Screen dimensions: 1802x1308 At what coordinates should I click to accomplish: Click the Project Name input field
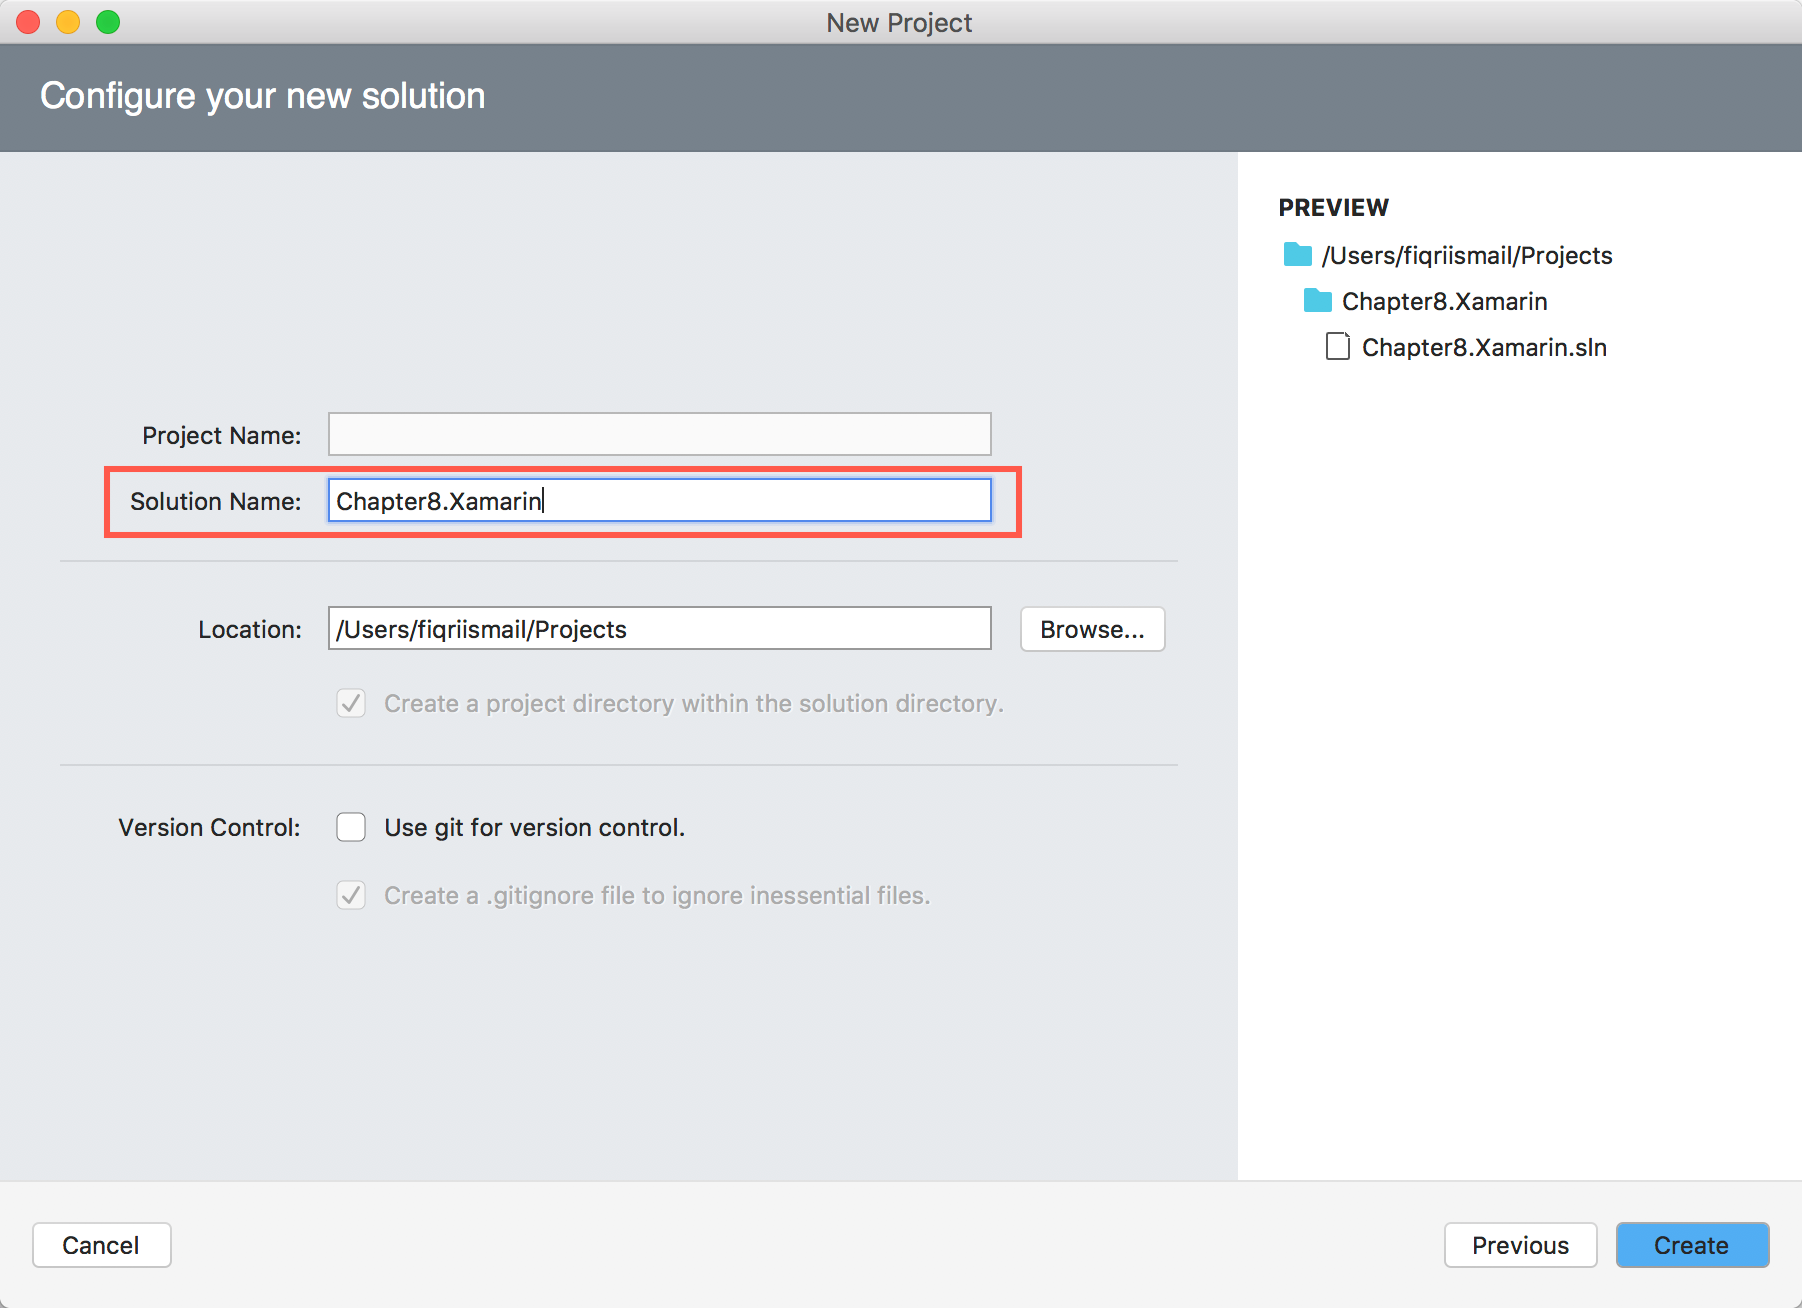click(x=659, y=434)
